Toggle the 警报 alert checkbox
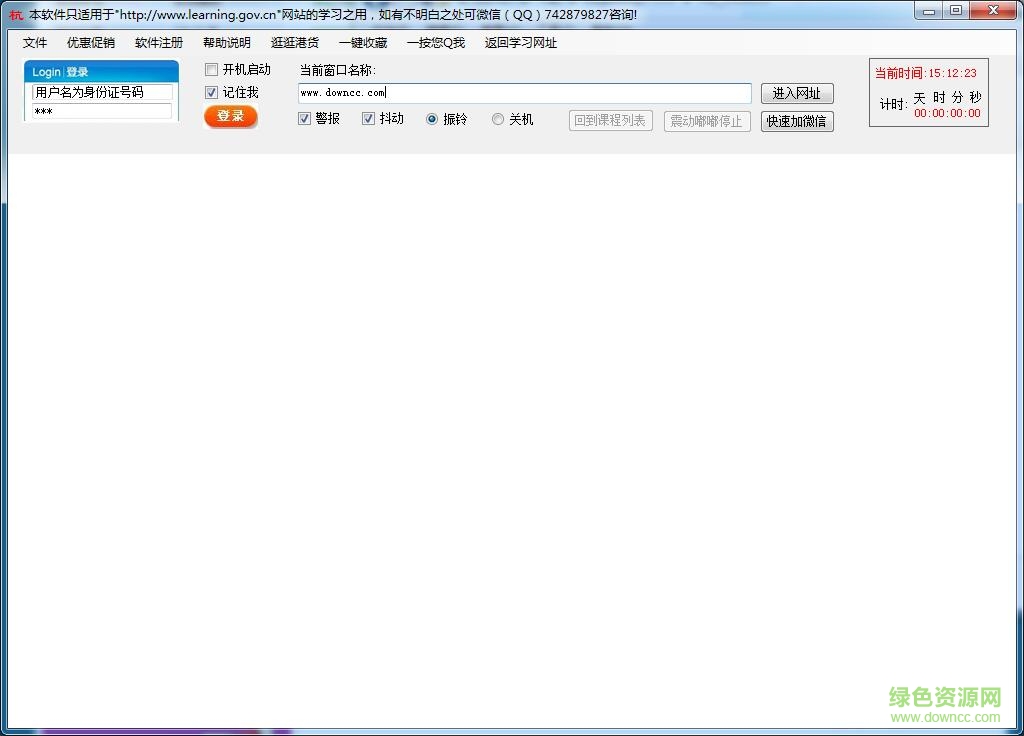Screen dimensions: 1024x736 coord(303,118)
